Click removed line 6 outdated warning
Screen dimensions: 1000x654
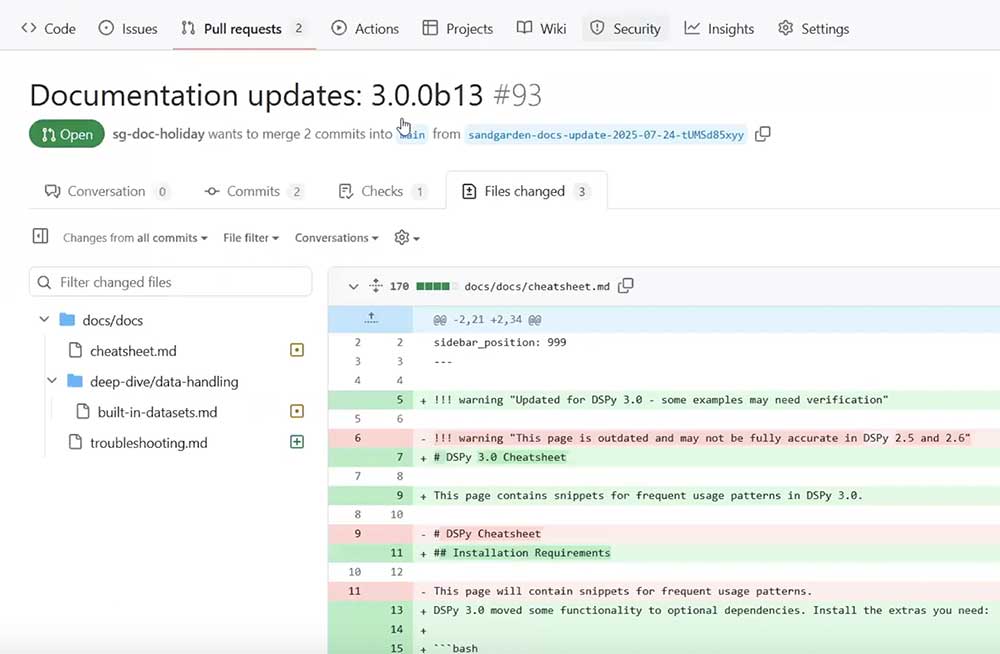coord(702,438)
